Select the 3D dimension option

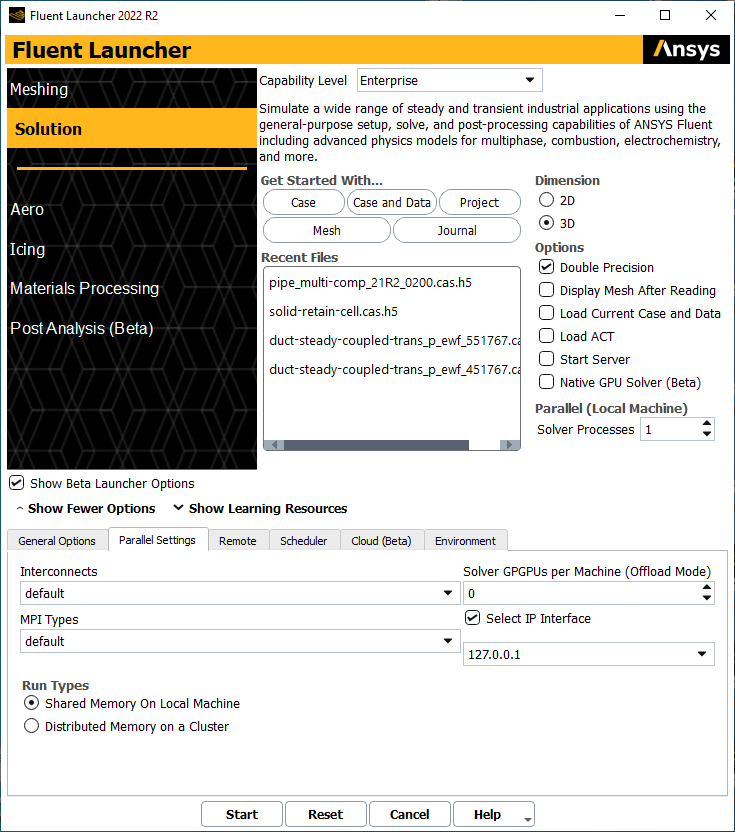[546, 223]
